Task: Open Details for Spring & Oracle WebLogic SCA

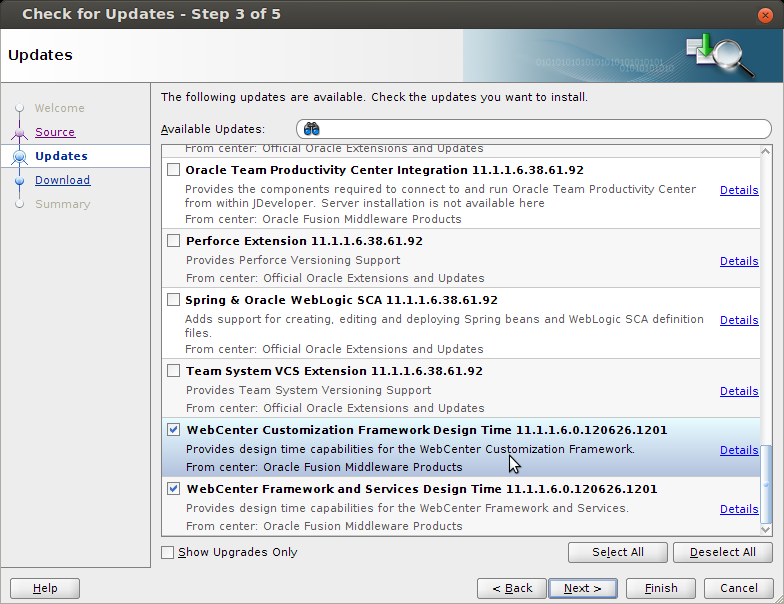Action: pos(739,320)
